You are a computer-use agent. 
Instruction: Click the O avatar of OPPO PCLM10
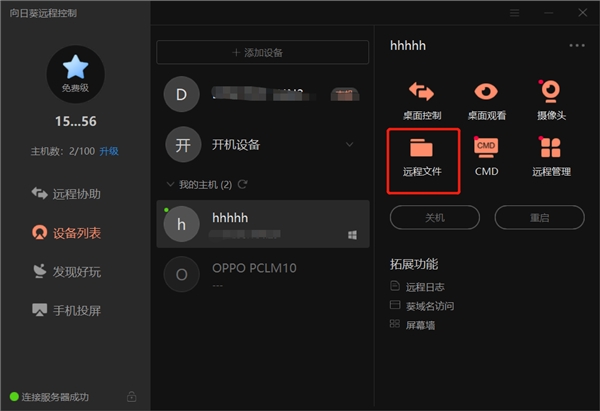tap(181, 274)
